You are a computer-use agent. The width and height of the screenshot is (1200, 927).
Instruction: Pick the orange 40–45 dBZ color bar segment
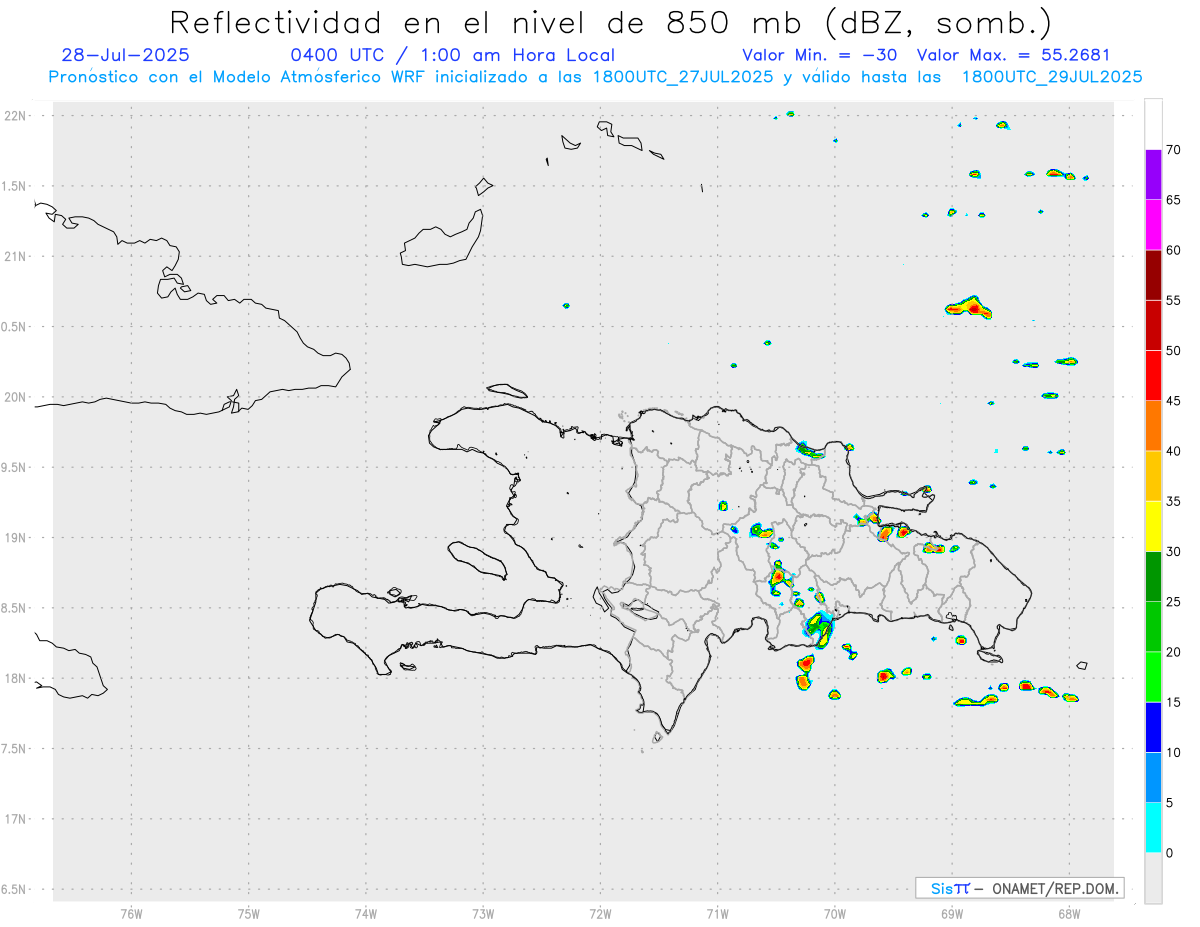click(1153, 426)
